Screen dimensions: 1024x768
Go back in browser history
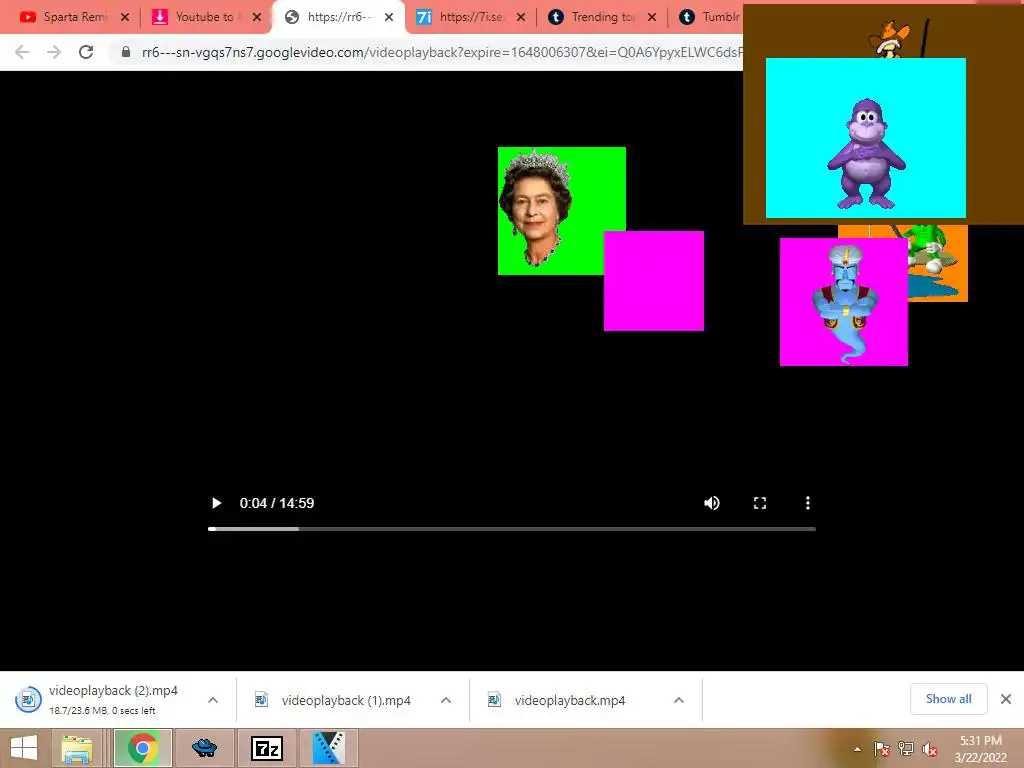pos(22,52)
